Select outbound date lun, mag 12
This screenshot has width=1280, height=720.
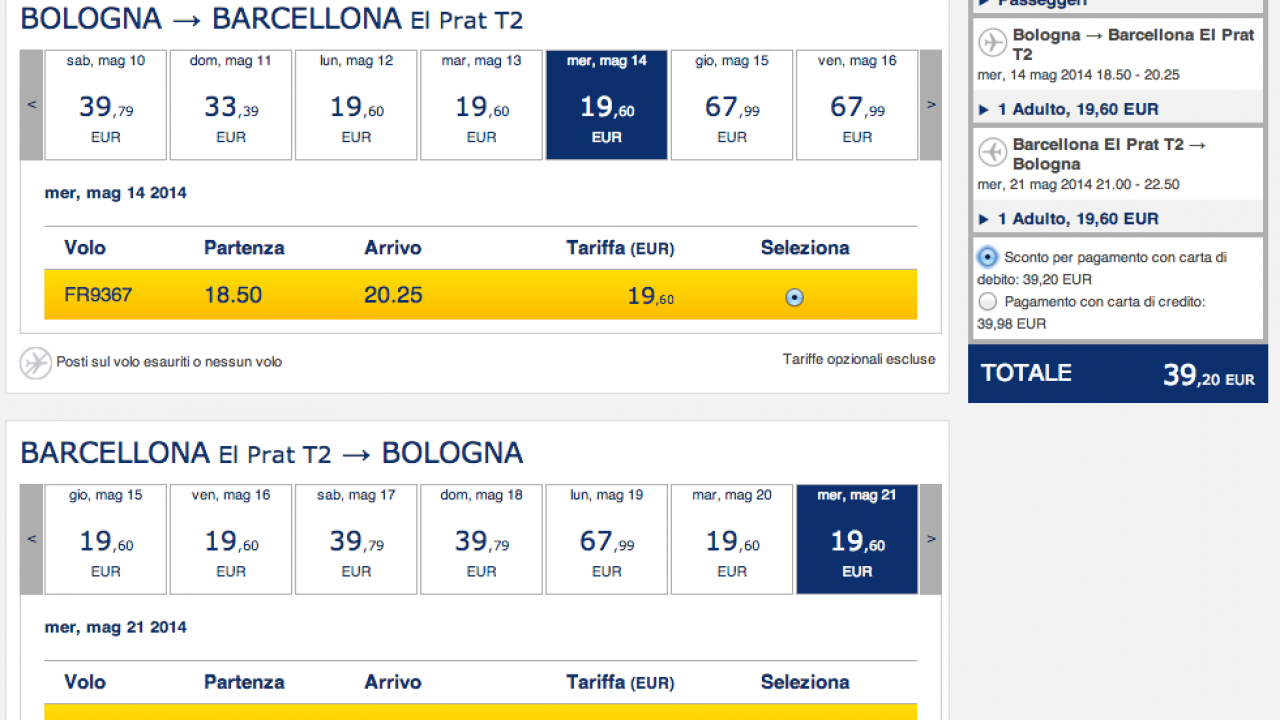[356, 105]
